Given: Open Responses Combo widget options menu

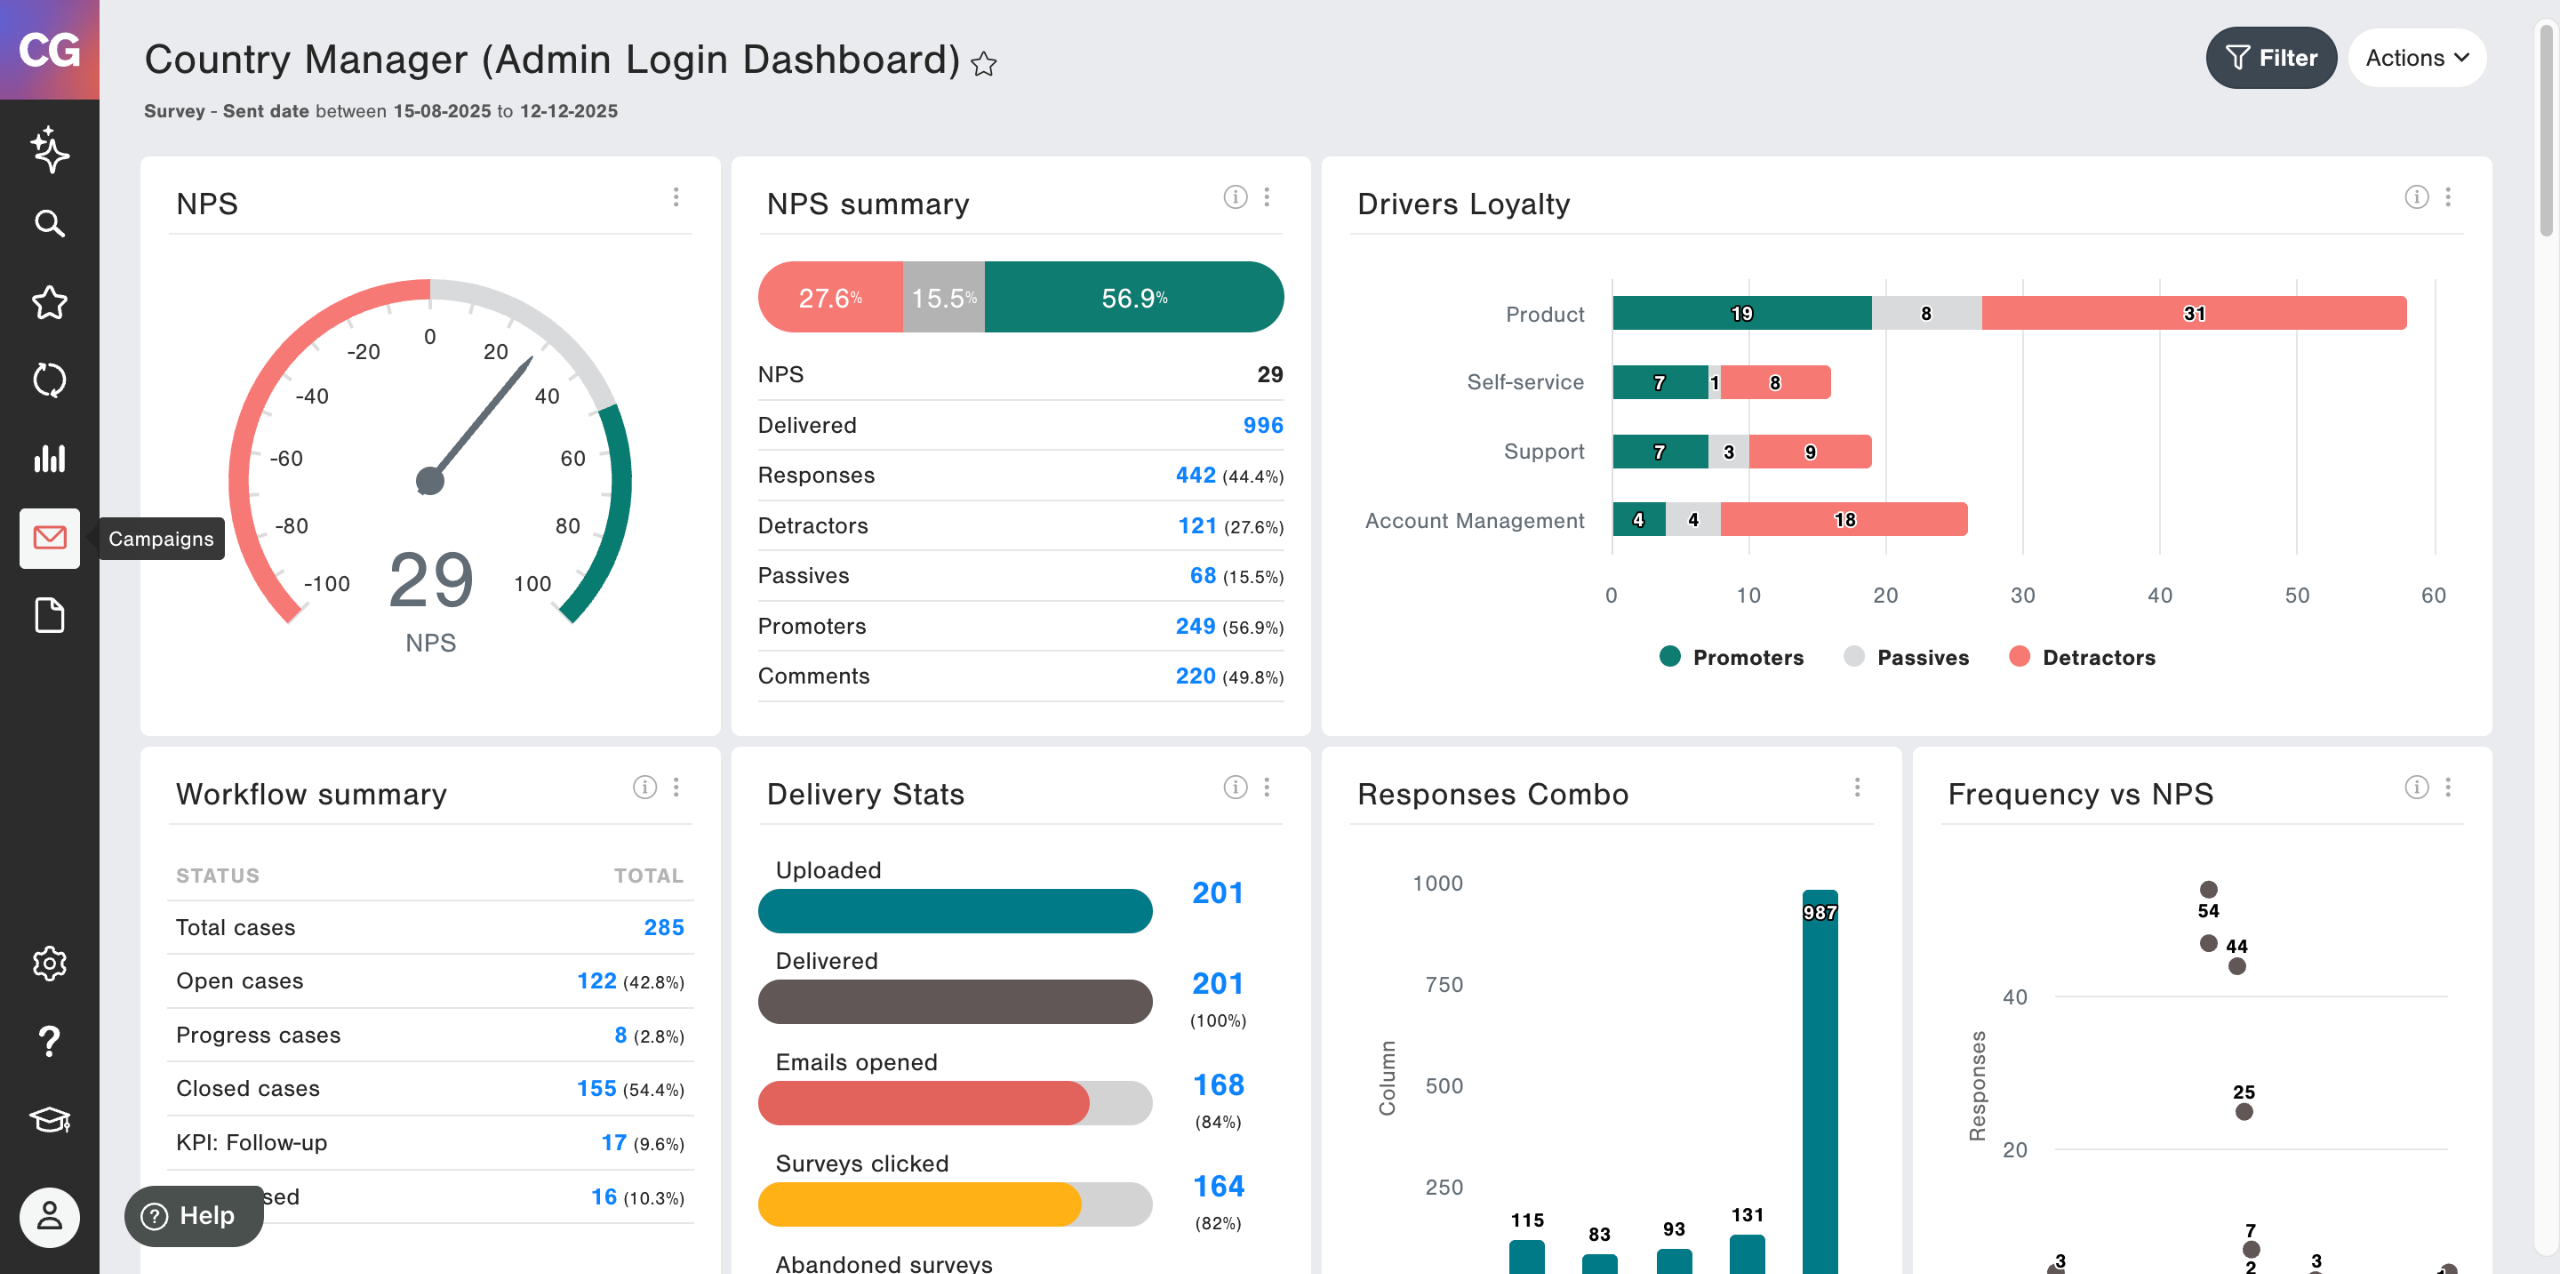Looking at the screenshot, I should pos(1857,787).
